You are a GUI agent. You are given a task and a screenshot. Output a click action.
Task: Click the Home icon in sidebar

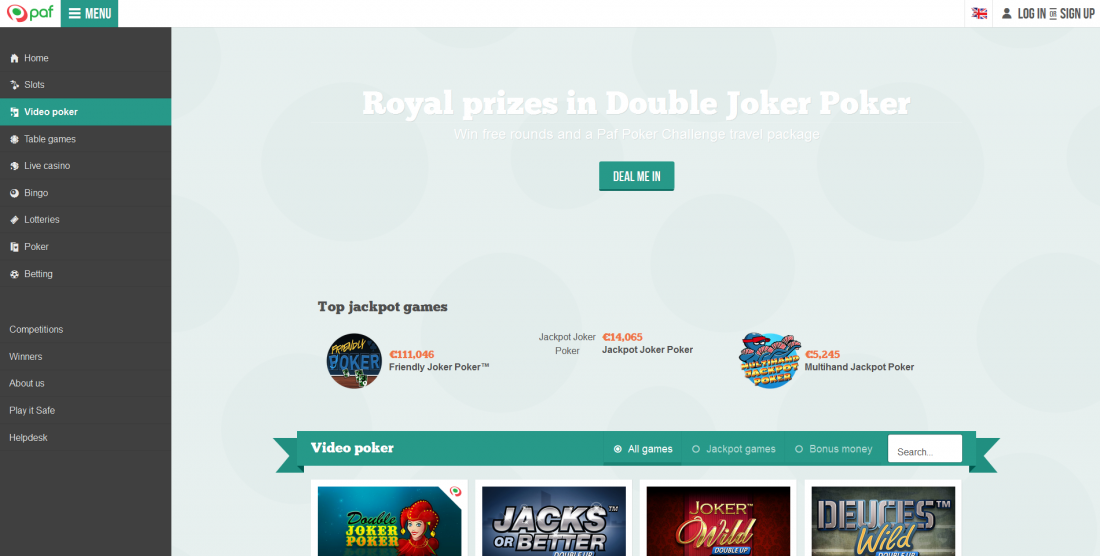pyautogui.click(x=14, y=58)
